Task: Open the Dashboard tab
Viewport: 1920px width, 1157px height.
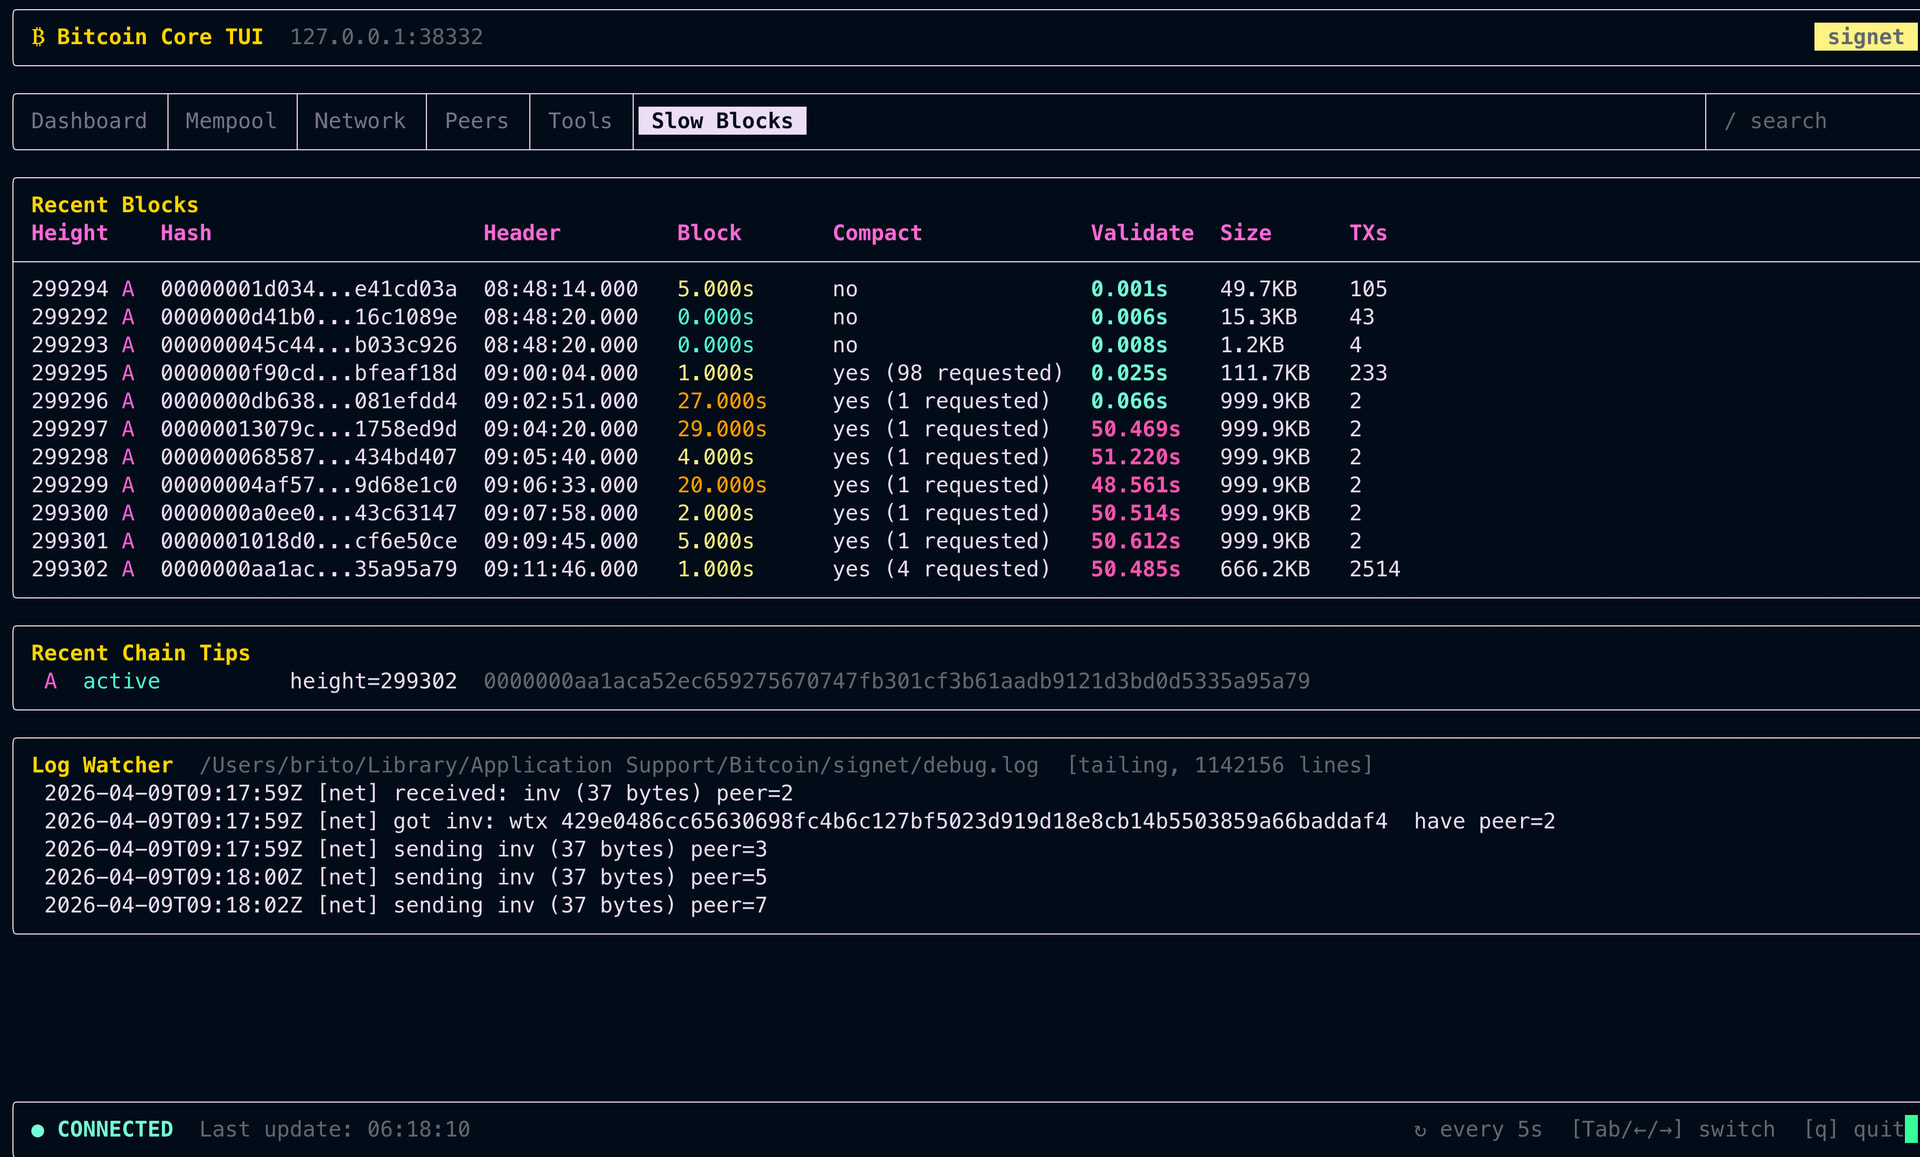Action: (89, 121)
